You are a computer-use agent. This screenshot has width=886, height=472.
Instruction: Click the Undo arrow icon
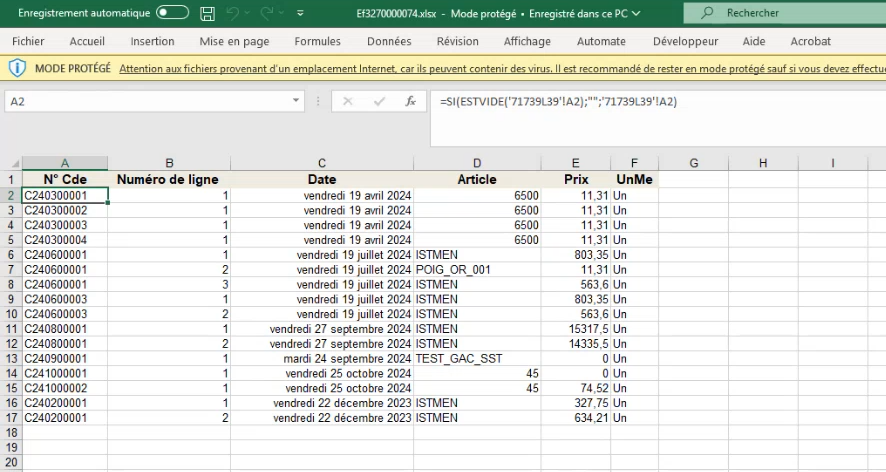[233, 14]
